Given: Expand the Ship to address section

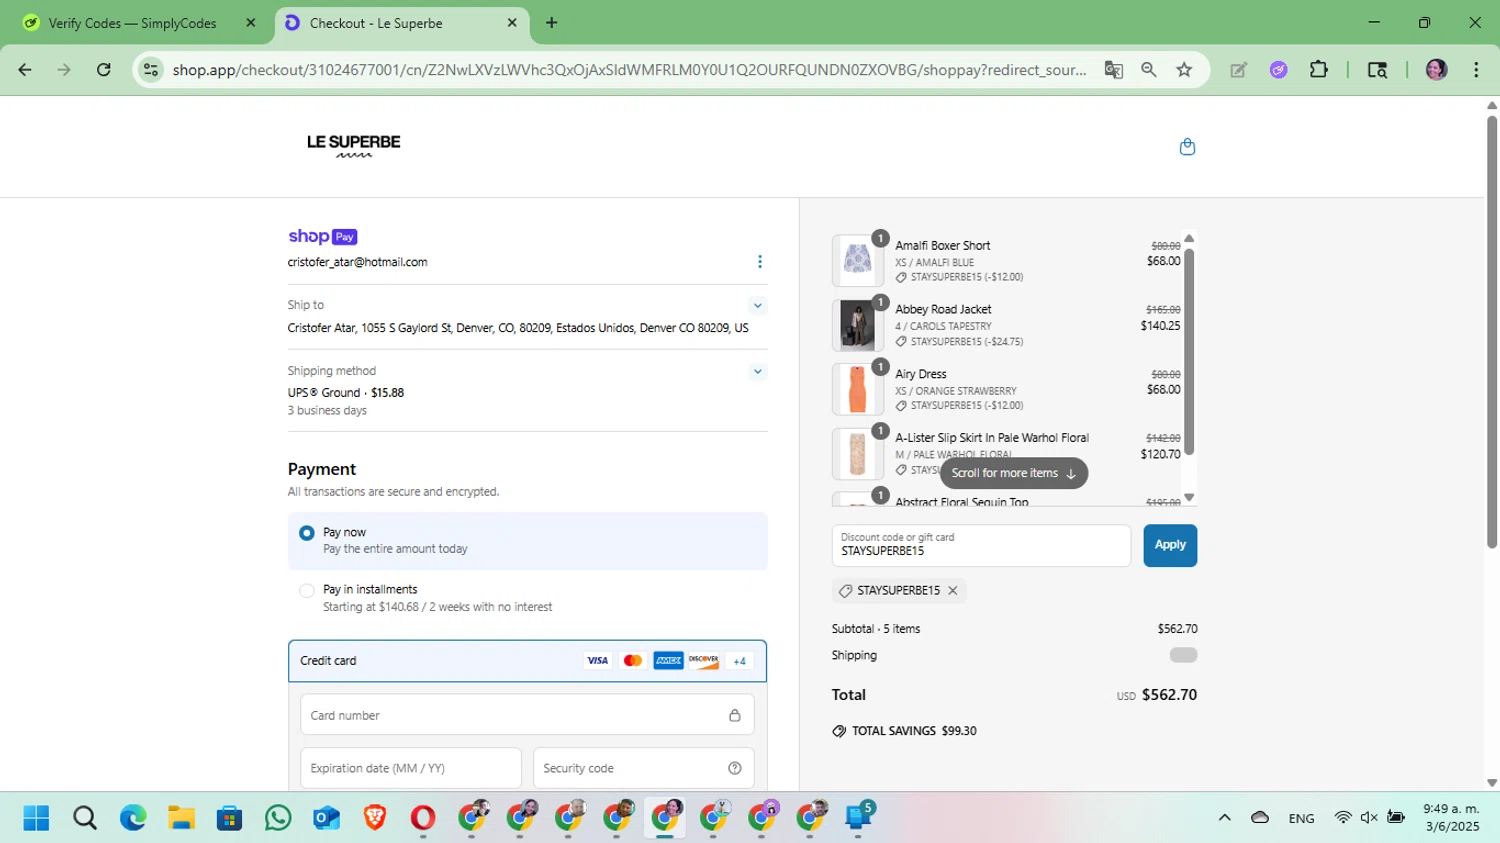Looking at the screenshot, I should tap(758, 306).
